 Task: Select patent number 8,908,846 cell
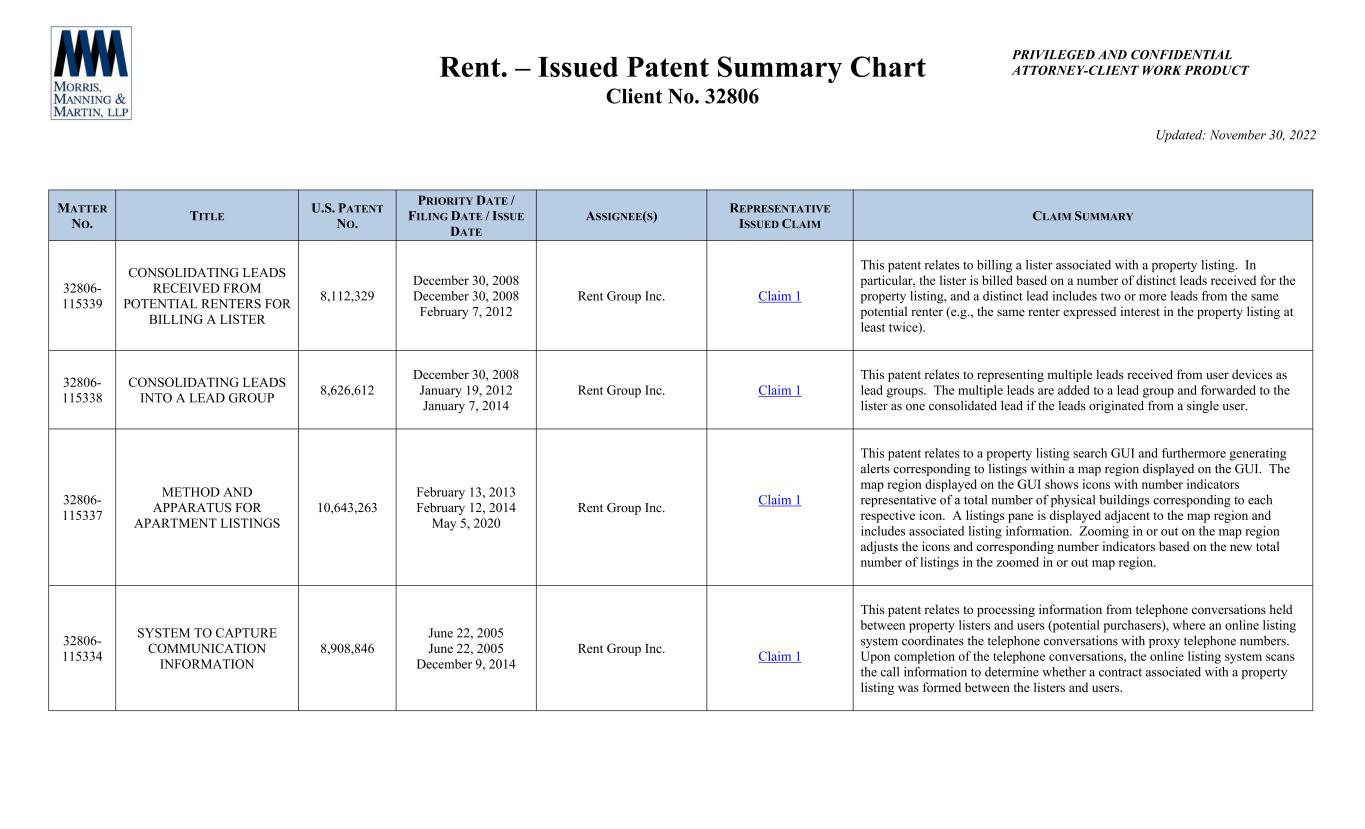point(347,649)
